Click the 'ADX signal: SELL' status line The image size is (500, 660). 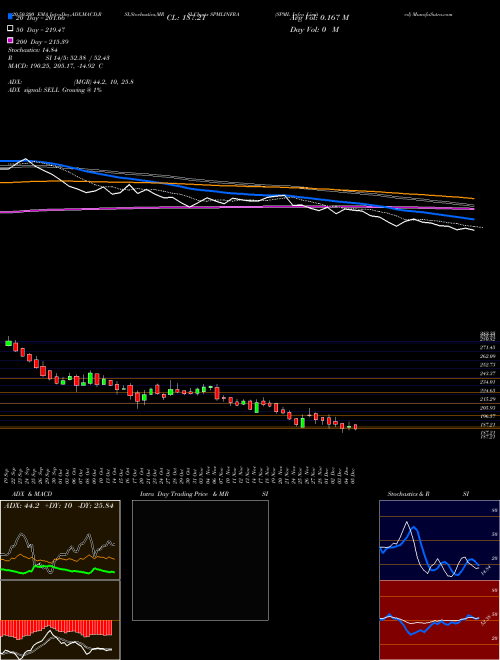tap(55, 90)
